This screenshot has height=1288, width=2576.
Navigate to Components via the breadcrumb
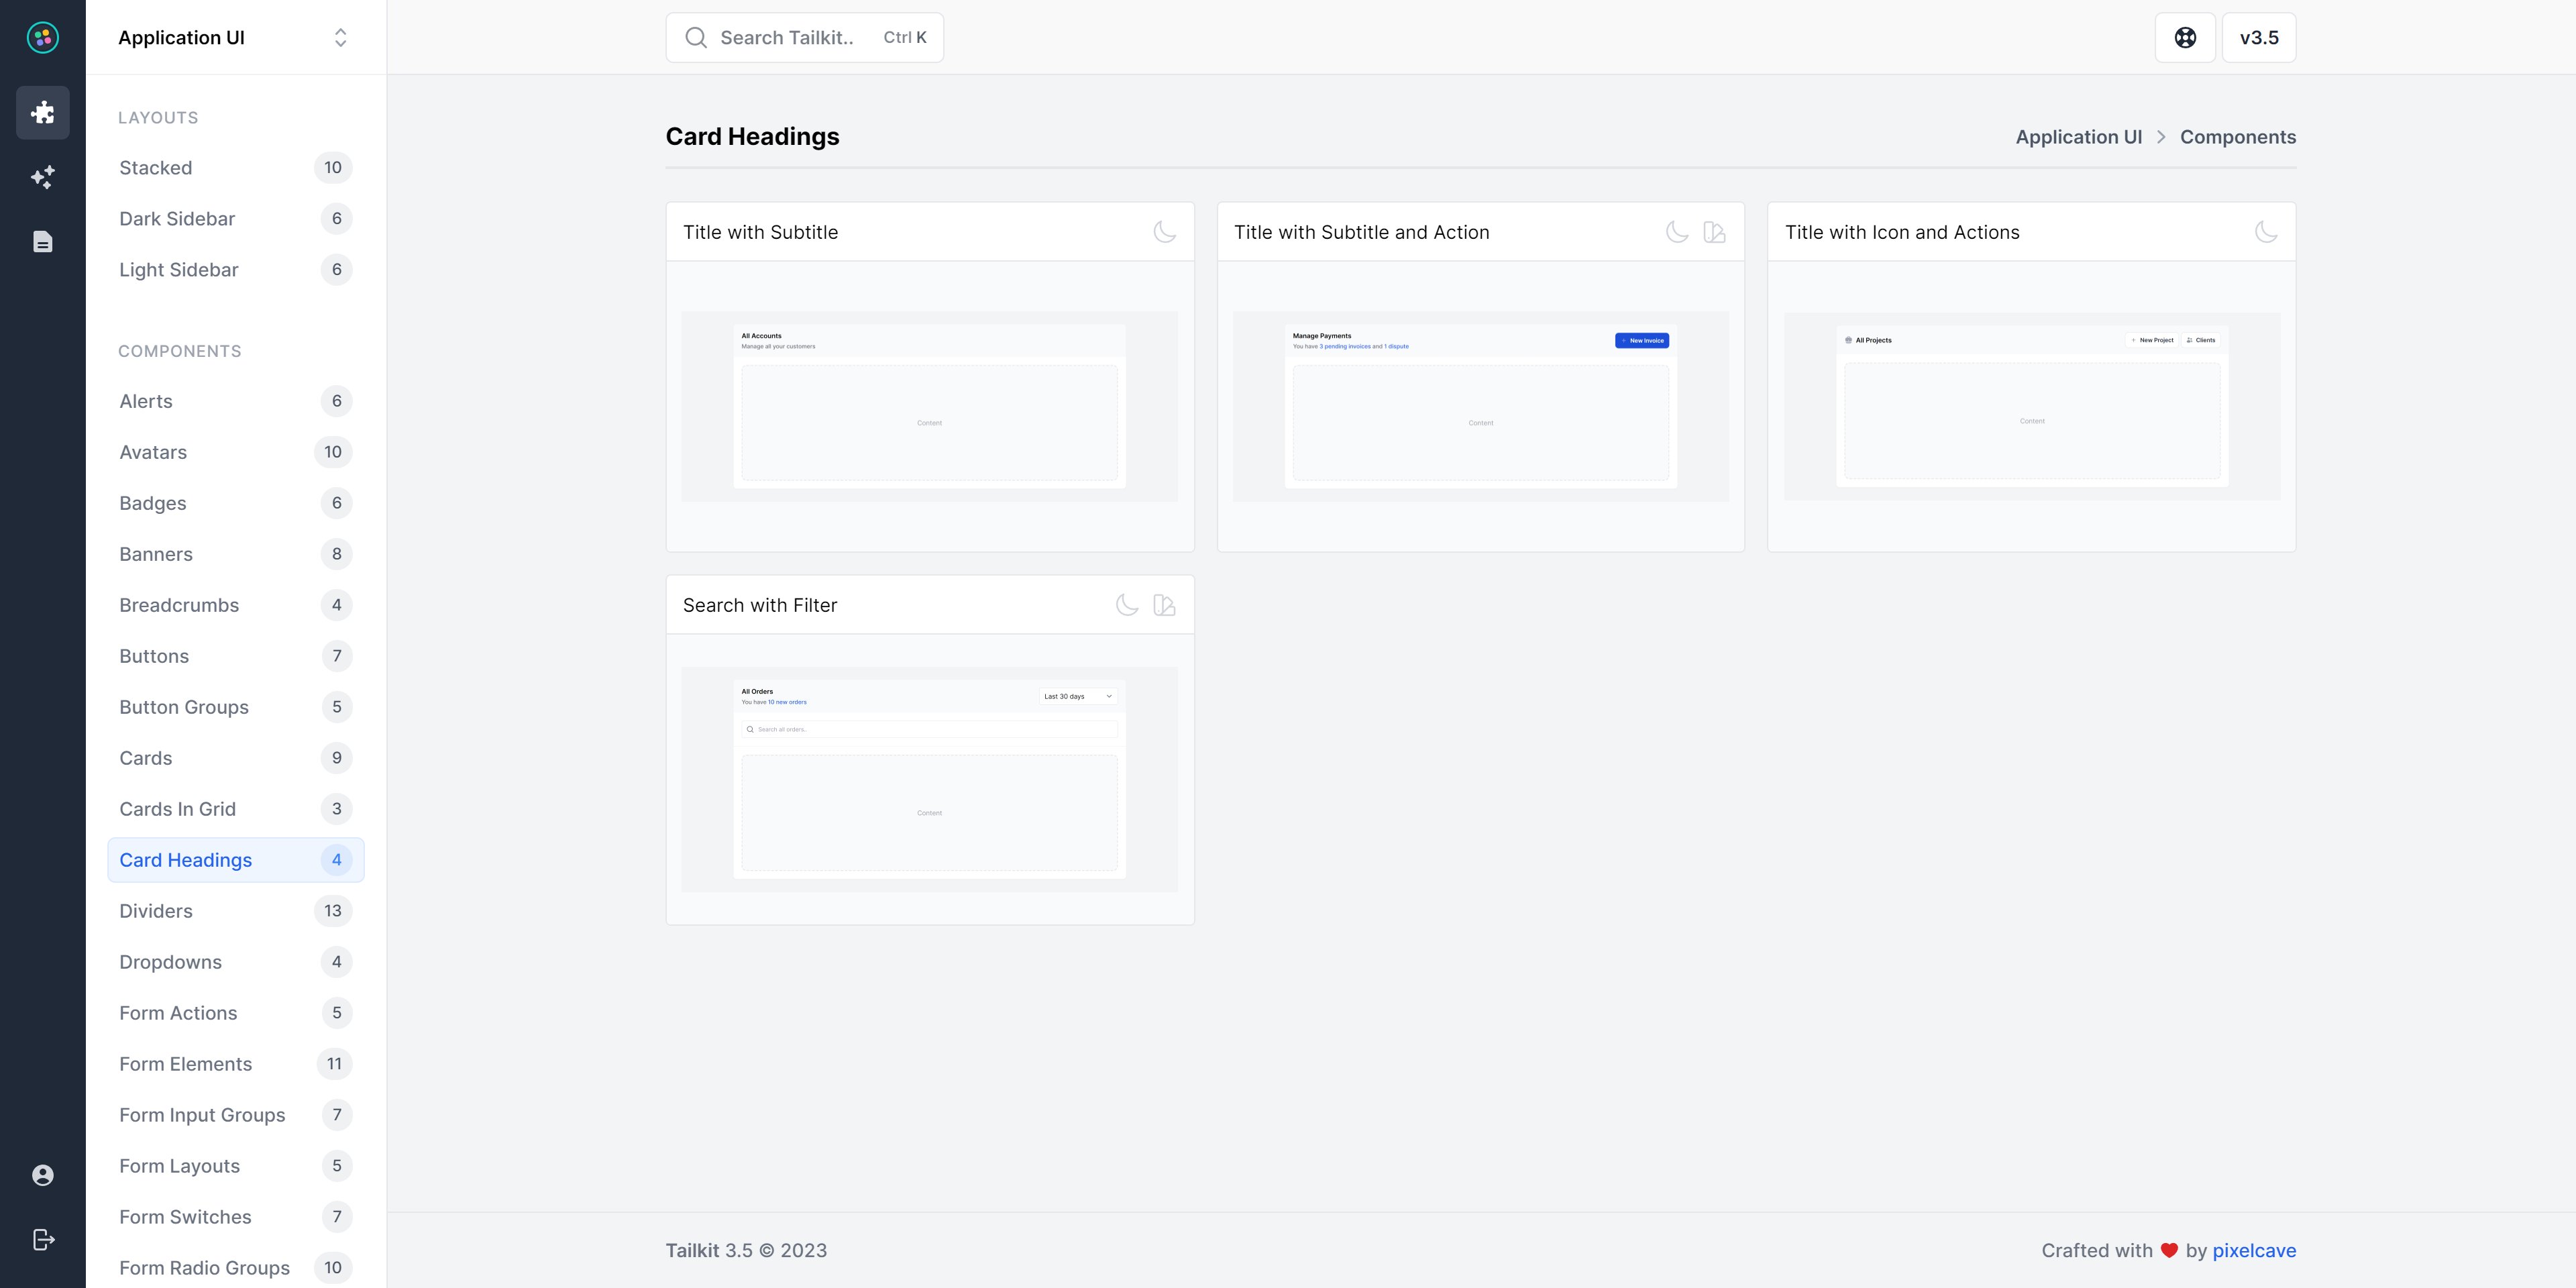pyautogui.click(x=2238, y=136)
